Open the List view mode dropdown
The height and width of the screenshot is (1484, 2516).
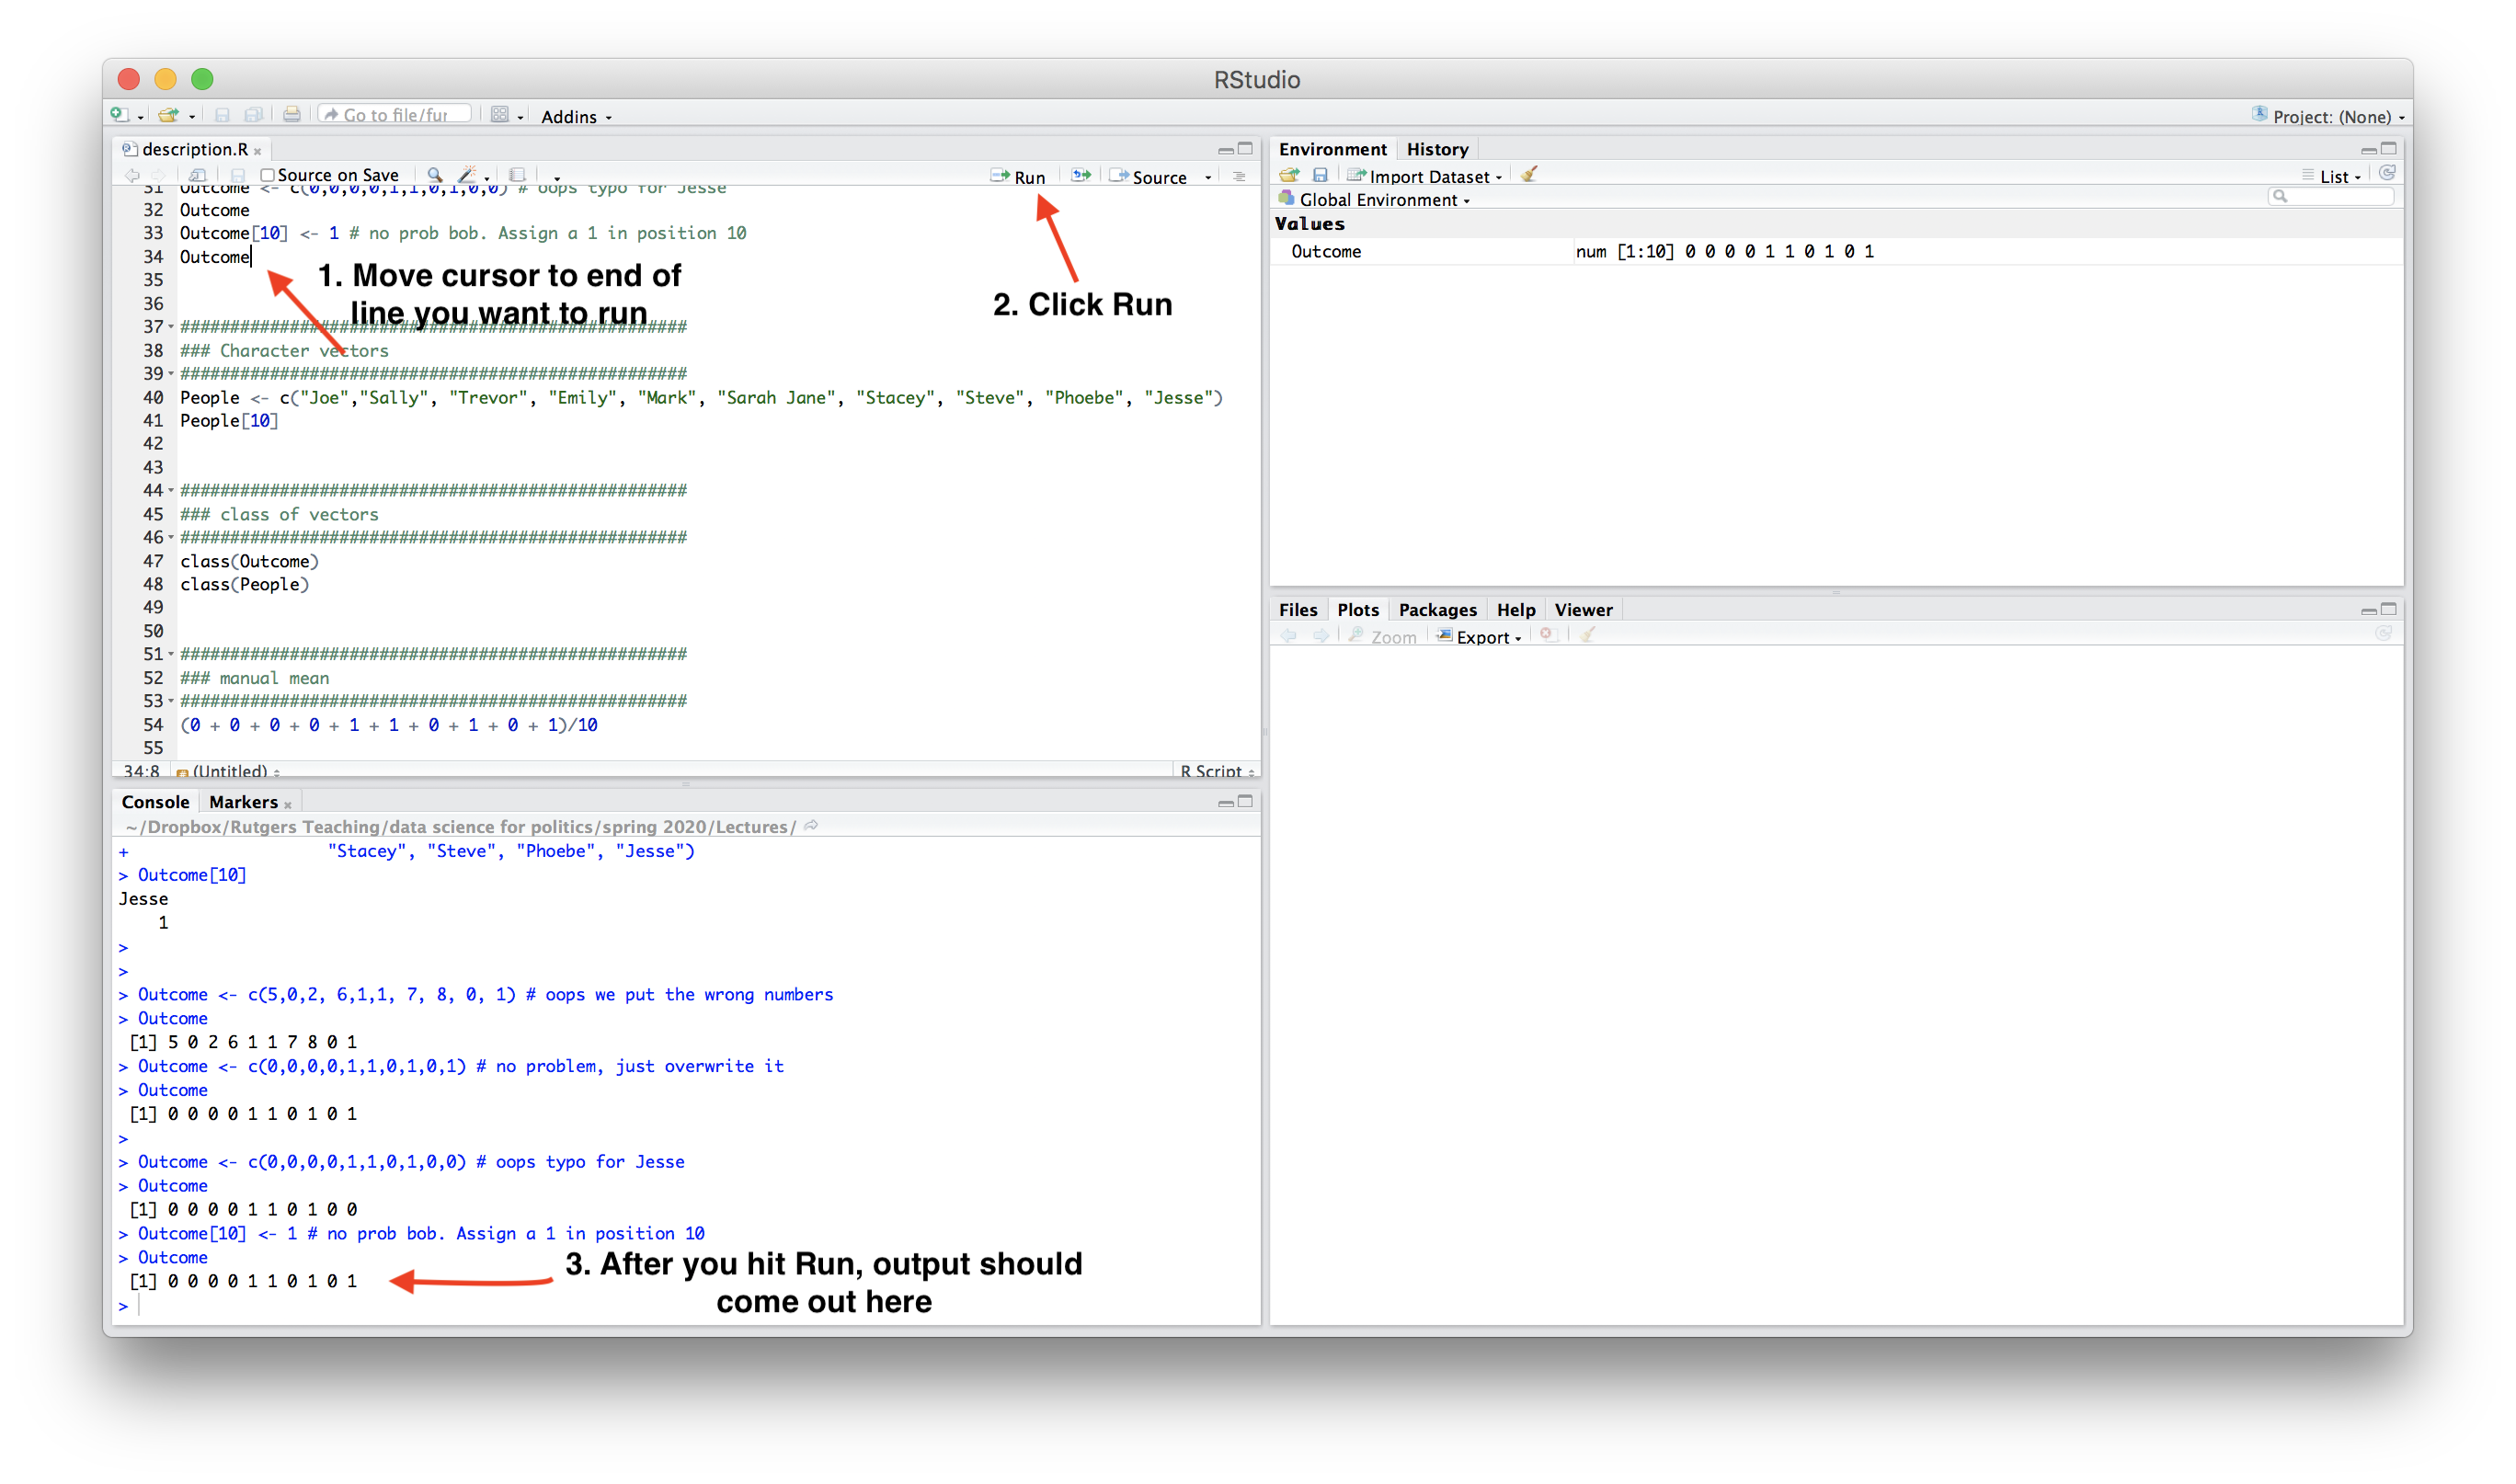(2332, 176)
